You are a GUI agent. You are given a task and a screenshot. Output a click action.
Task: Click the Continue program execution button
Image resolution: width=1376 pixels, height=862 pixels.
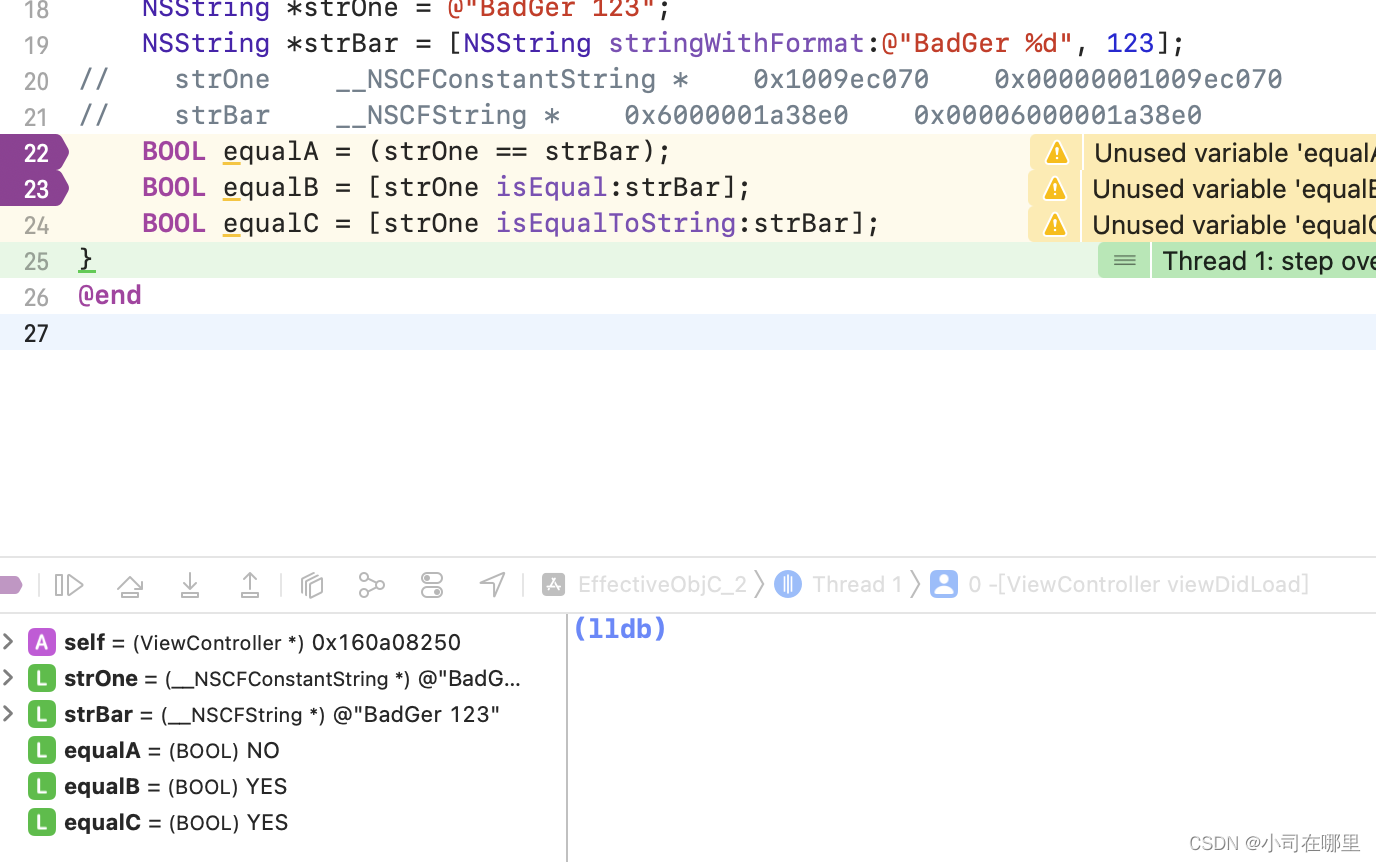[69, 585]
